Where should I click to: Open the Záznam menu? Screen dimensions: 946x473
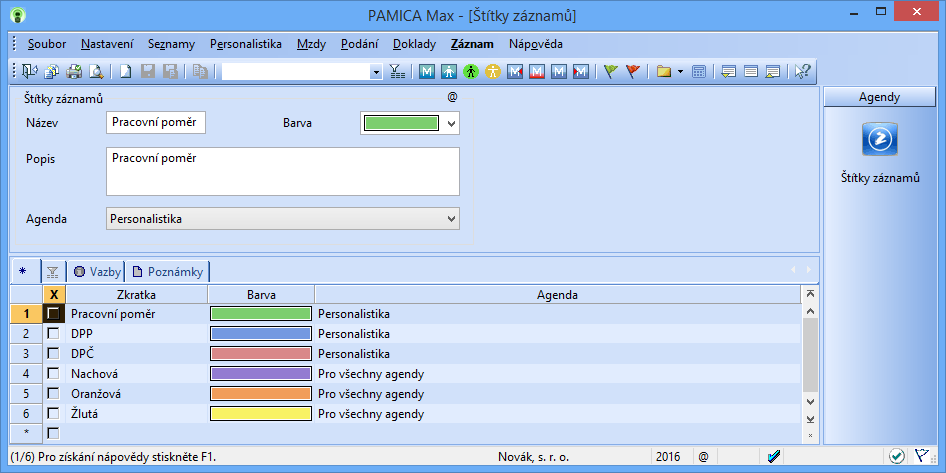(x=472, y=44)
